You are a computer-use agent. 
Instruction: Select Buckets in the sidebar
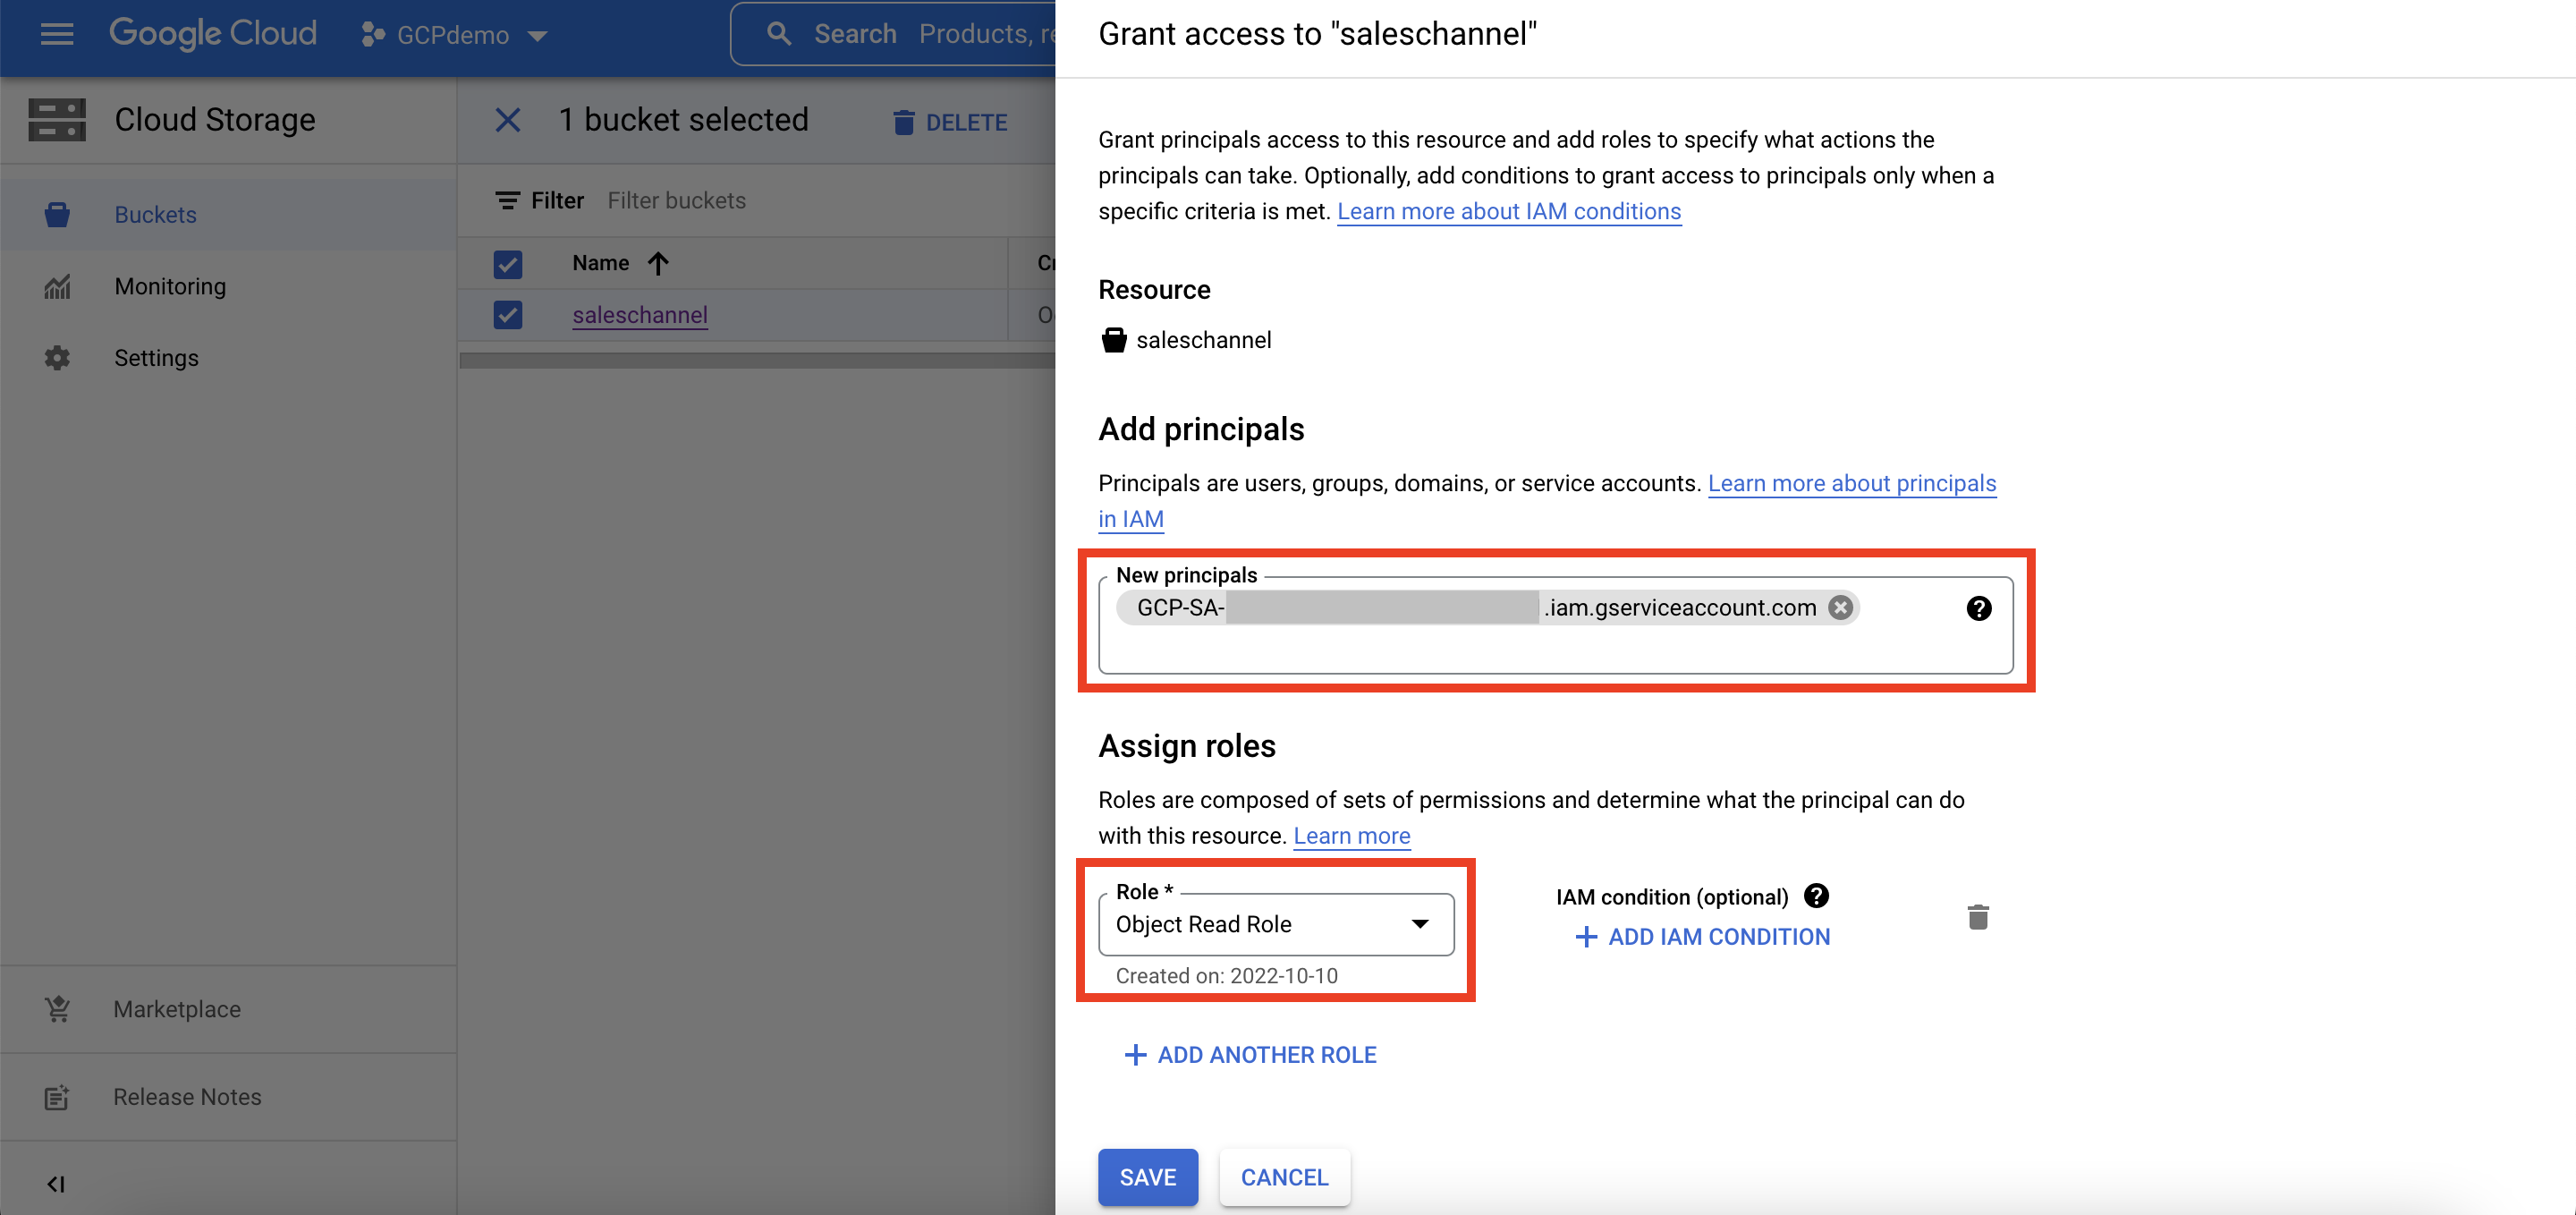155,214
